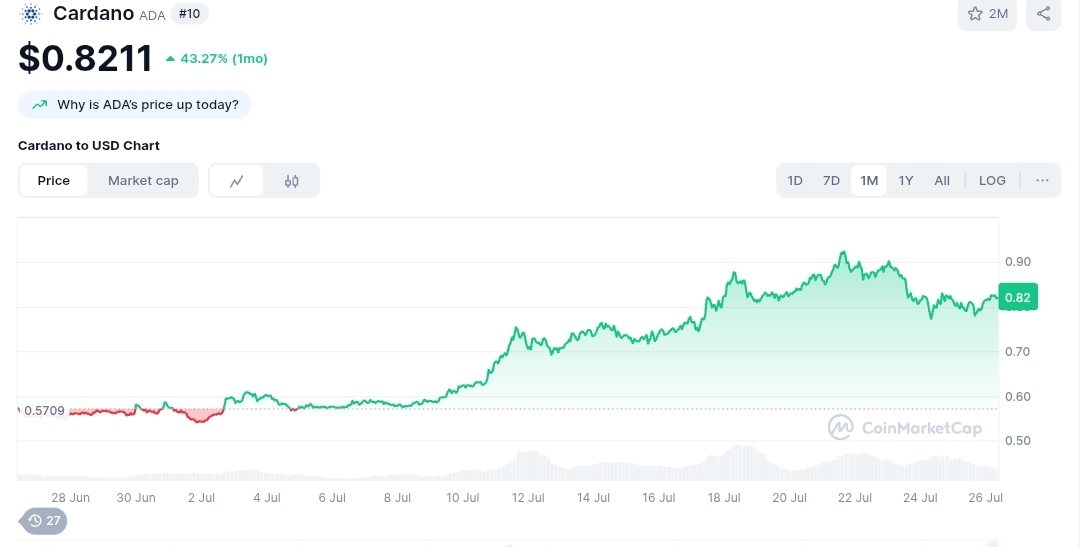Show the All time range

click(x=942, y=181)
